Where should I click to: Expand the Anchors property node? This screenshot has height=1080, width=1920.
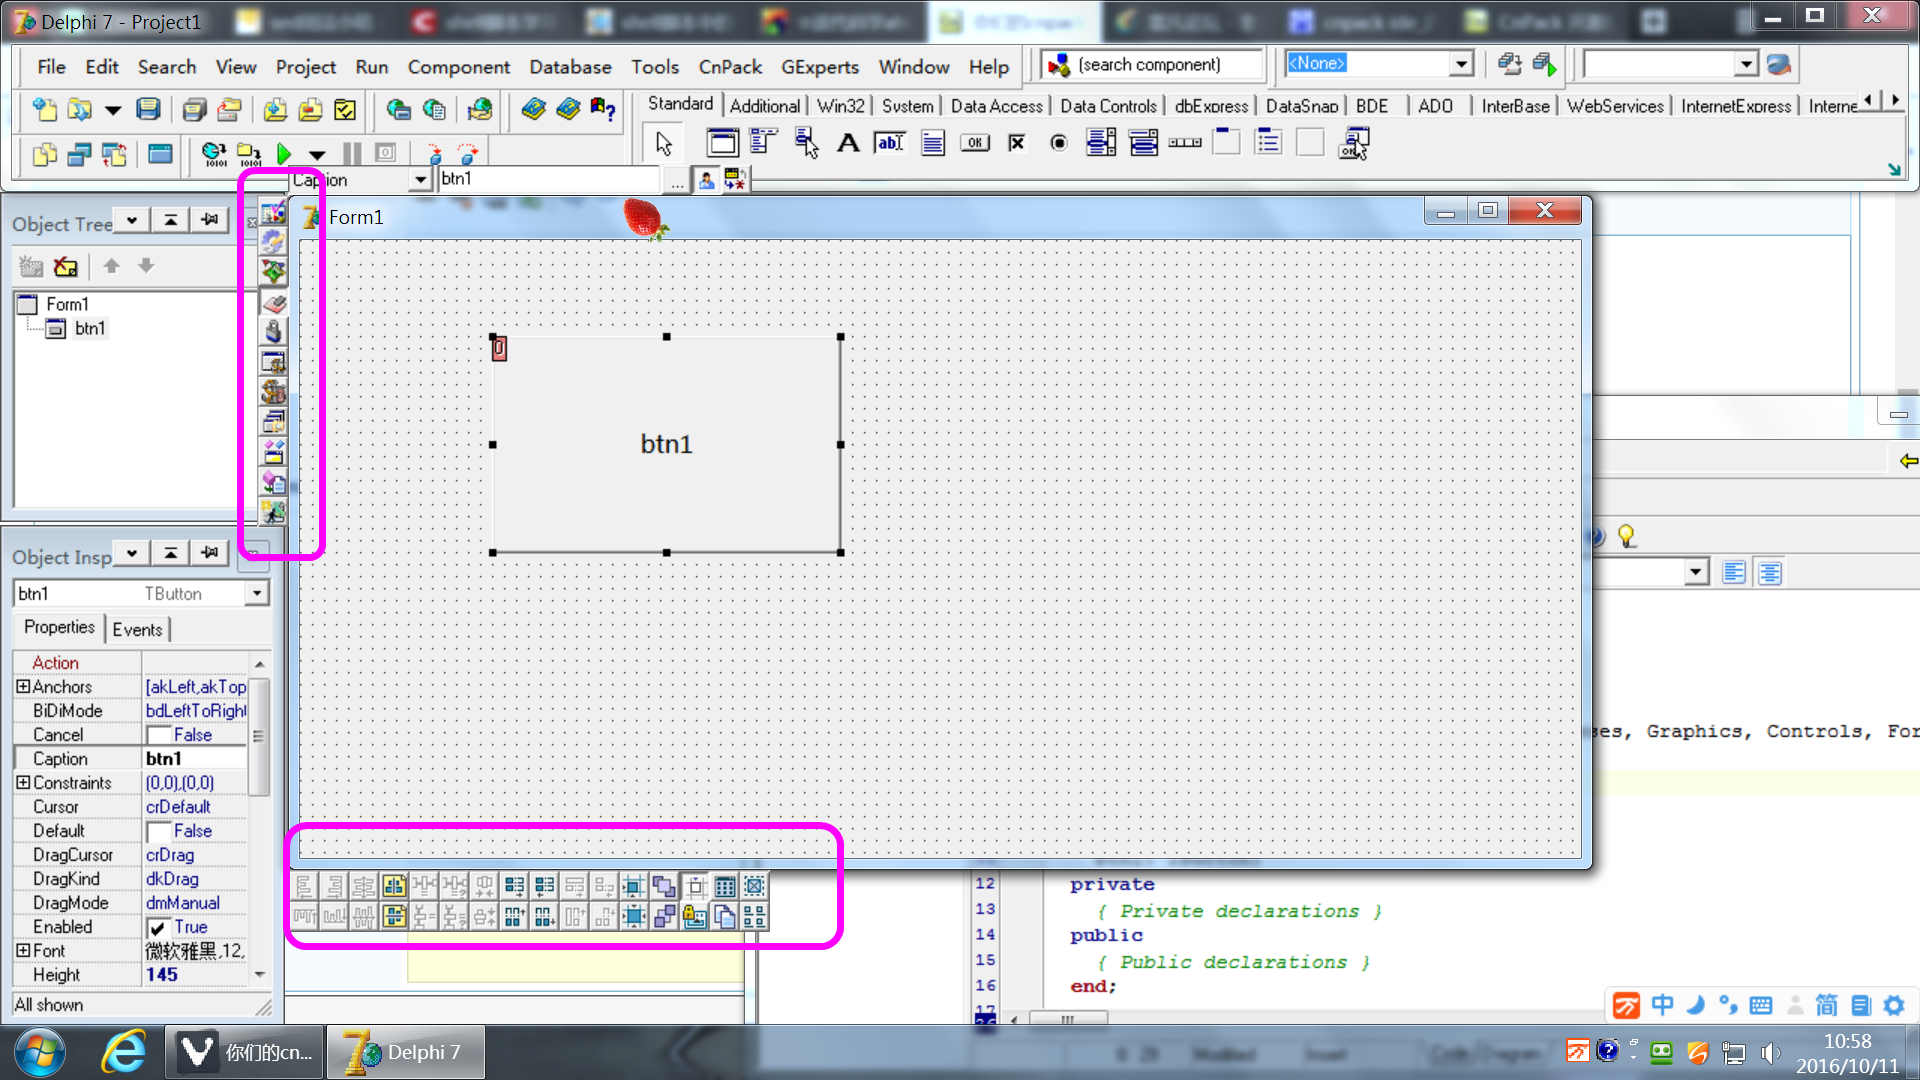pos(23,687)
